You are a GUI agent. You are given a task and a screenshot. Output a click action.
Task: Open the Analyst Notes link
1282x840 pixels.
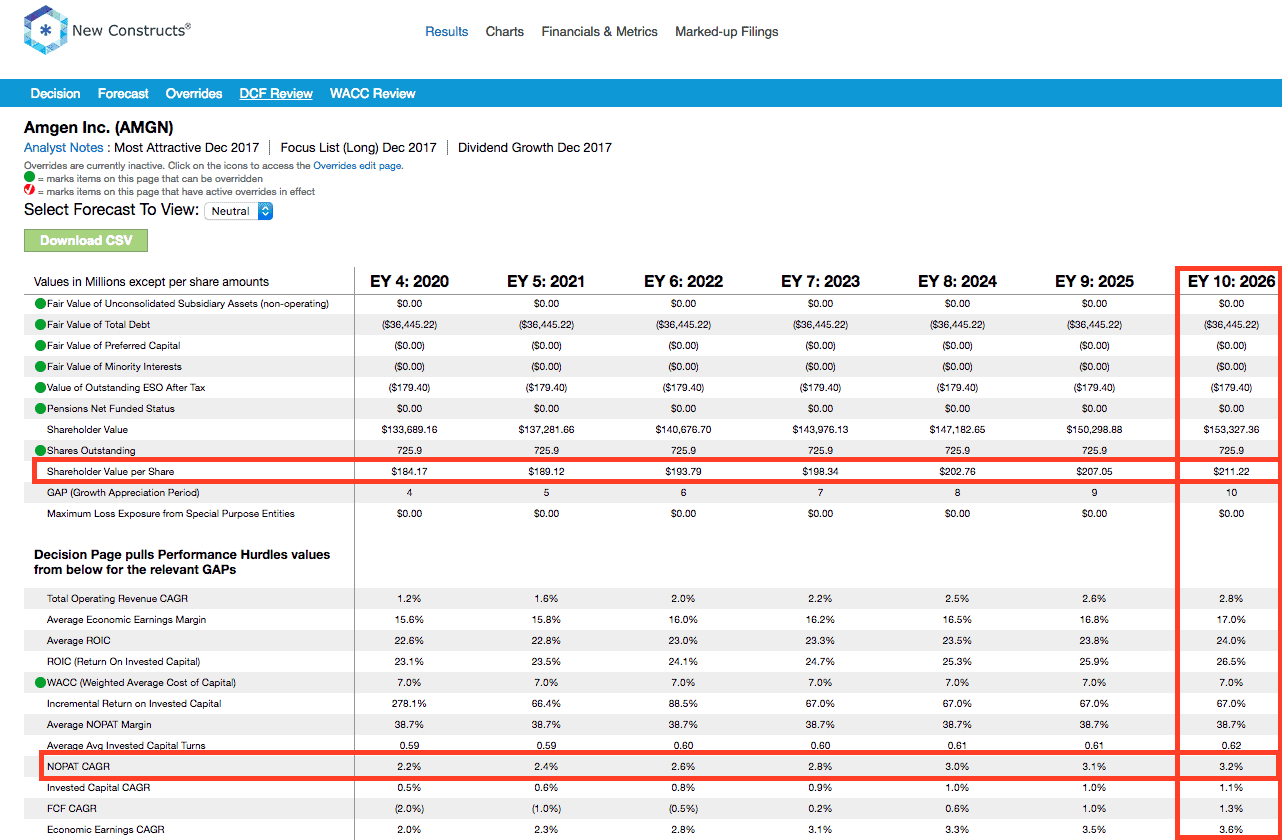click(64, 147)
